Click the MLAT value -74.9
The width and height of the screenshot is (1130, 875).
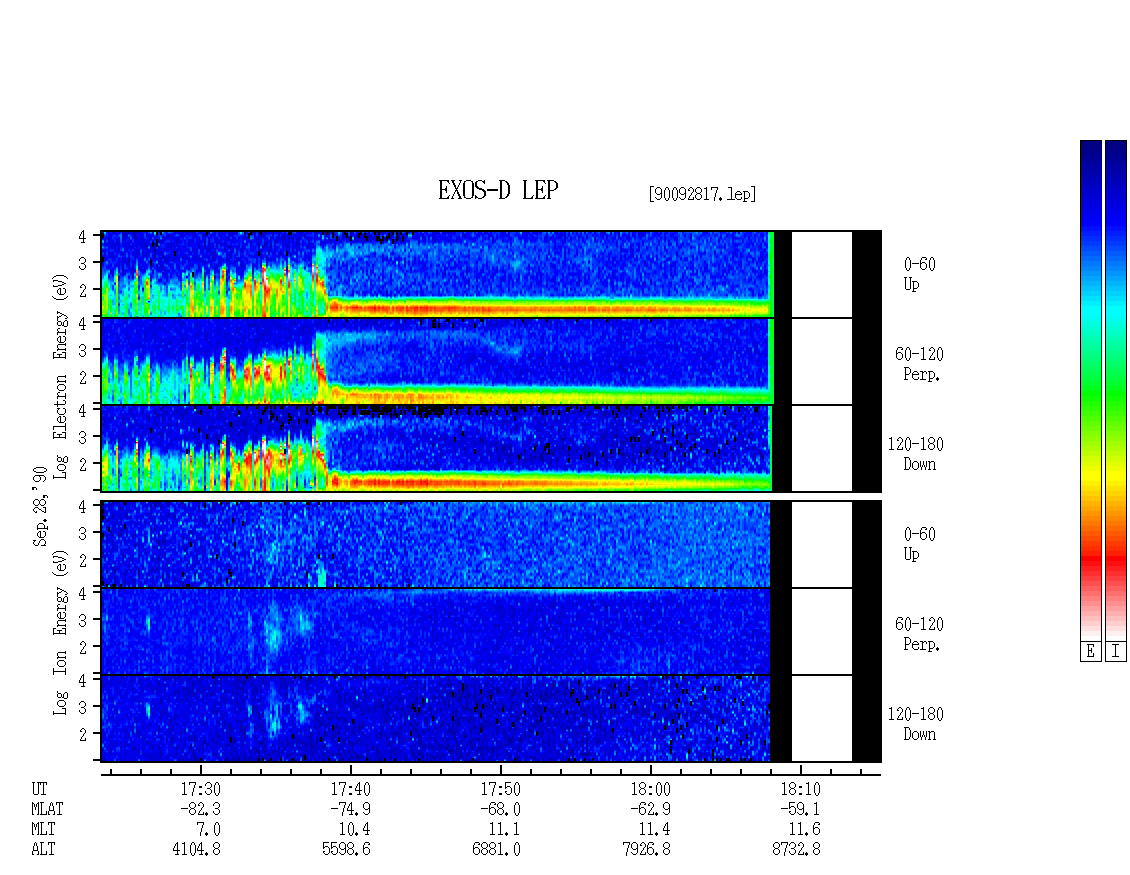[350, 809]
